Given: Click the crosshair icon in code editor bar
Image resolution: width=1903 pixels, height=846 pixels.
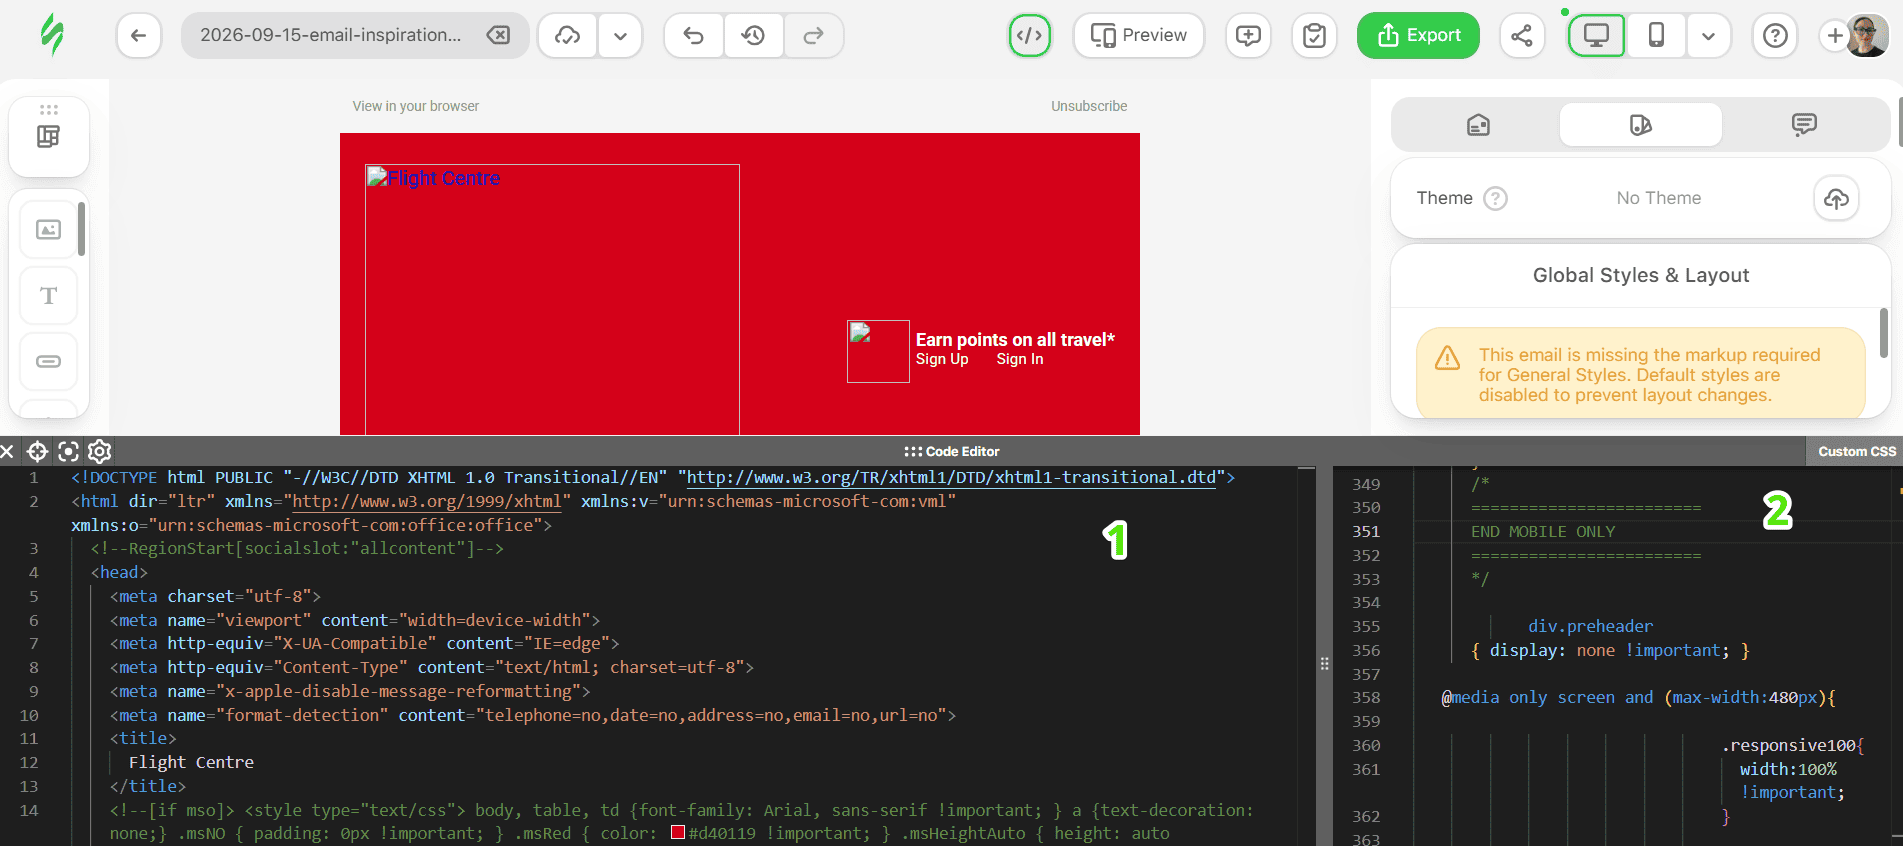Looking at the screenshot, I should pyautogui.click(x=37, y=451).
